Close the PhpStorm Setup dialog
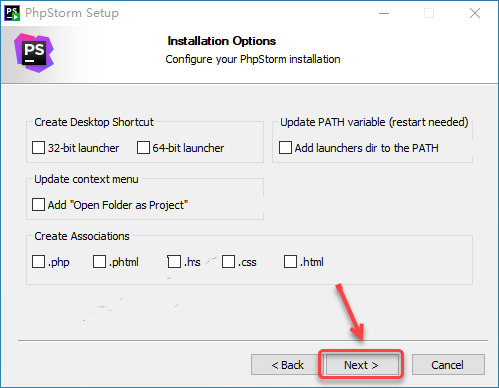499x388 pixels. pos(475,13)
